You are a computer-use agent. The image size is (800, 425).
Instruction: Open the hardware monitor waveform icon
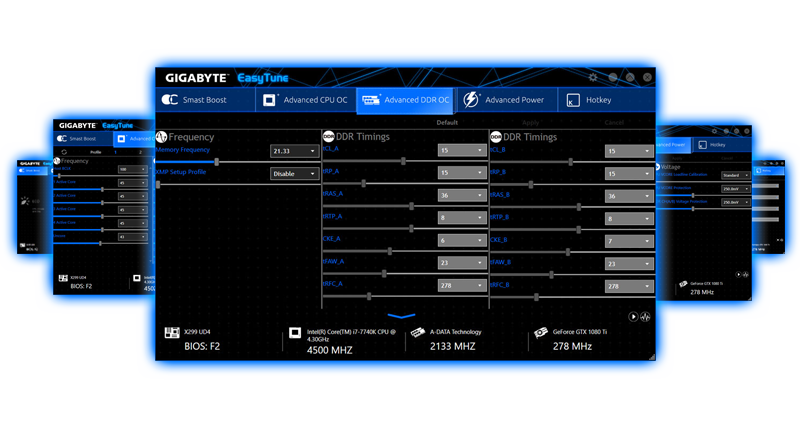[645, 317]
